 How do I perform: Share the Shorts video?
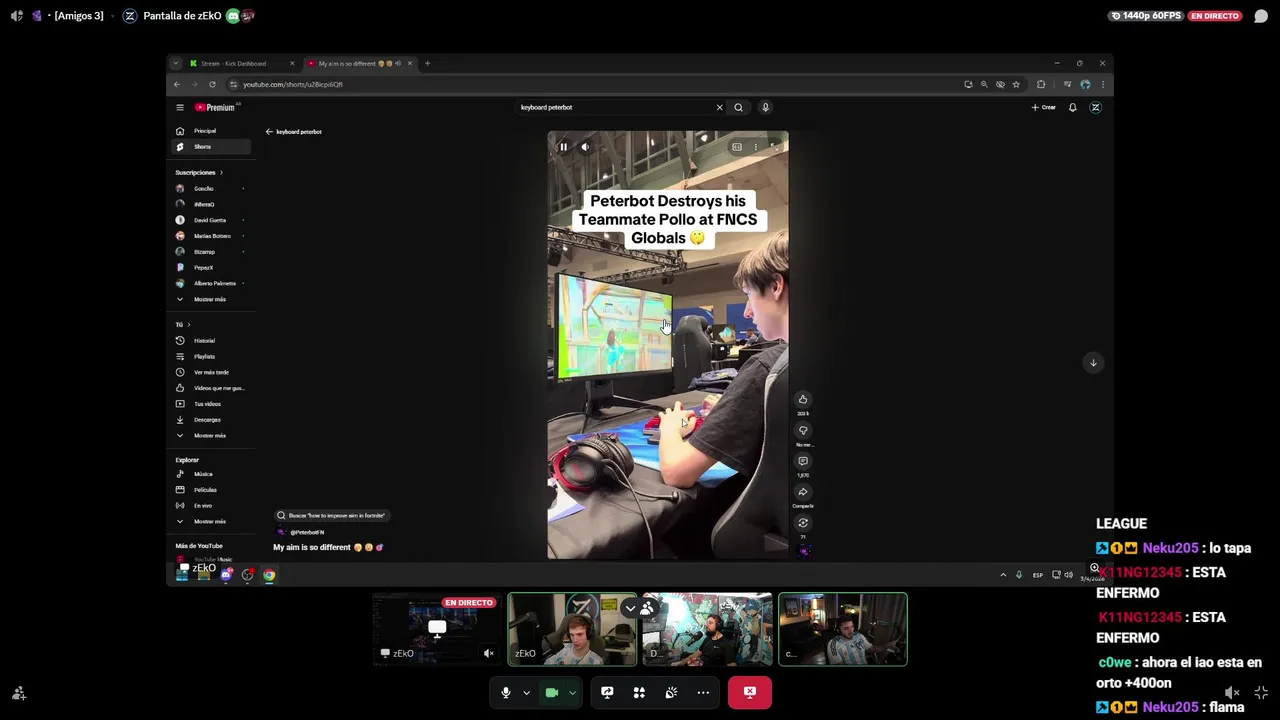tap(803, 492)
